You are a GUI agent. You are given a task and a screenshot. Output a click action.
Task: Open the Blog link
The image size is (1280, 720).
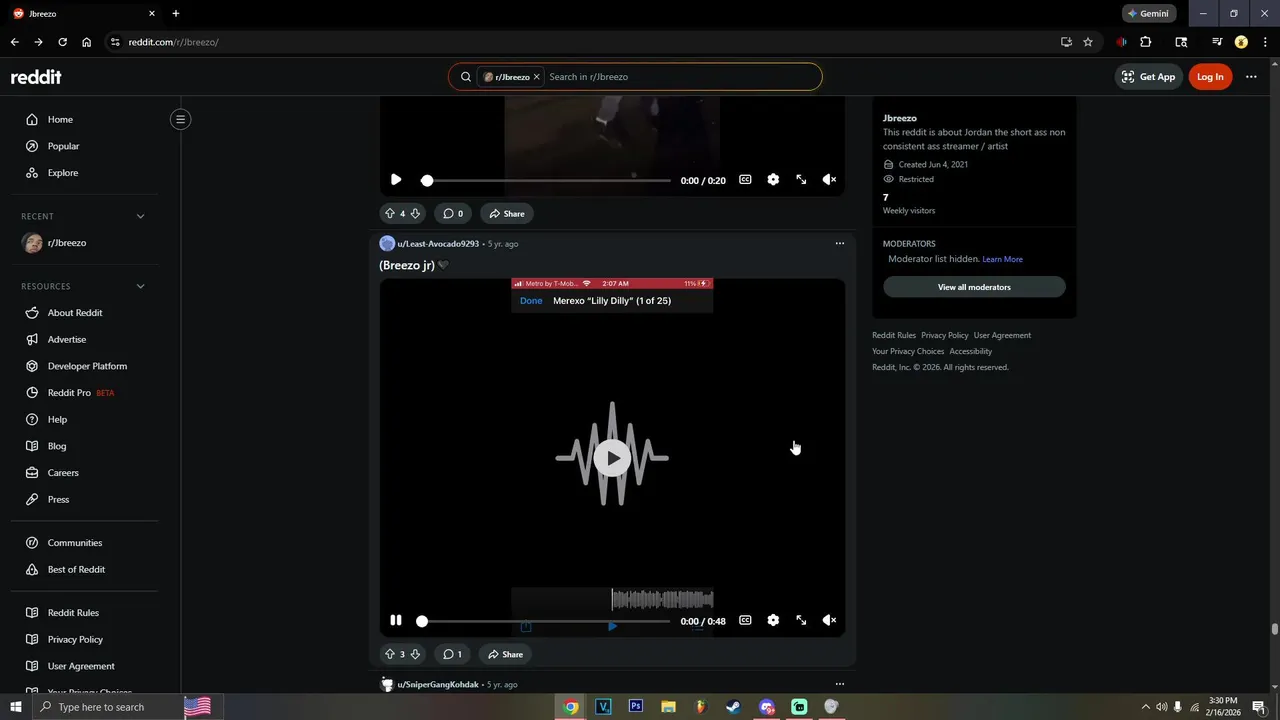(x=57, y=446)
